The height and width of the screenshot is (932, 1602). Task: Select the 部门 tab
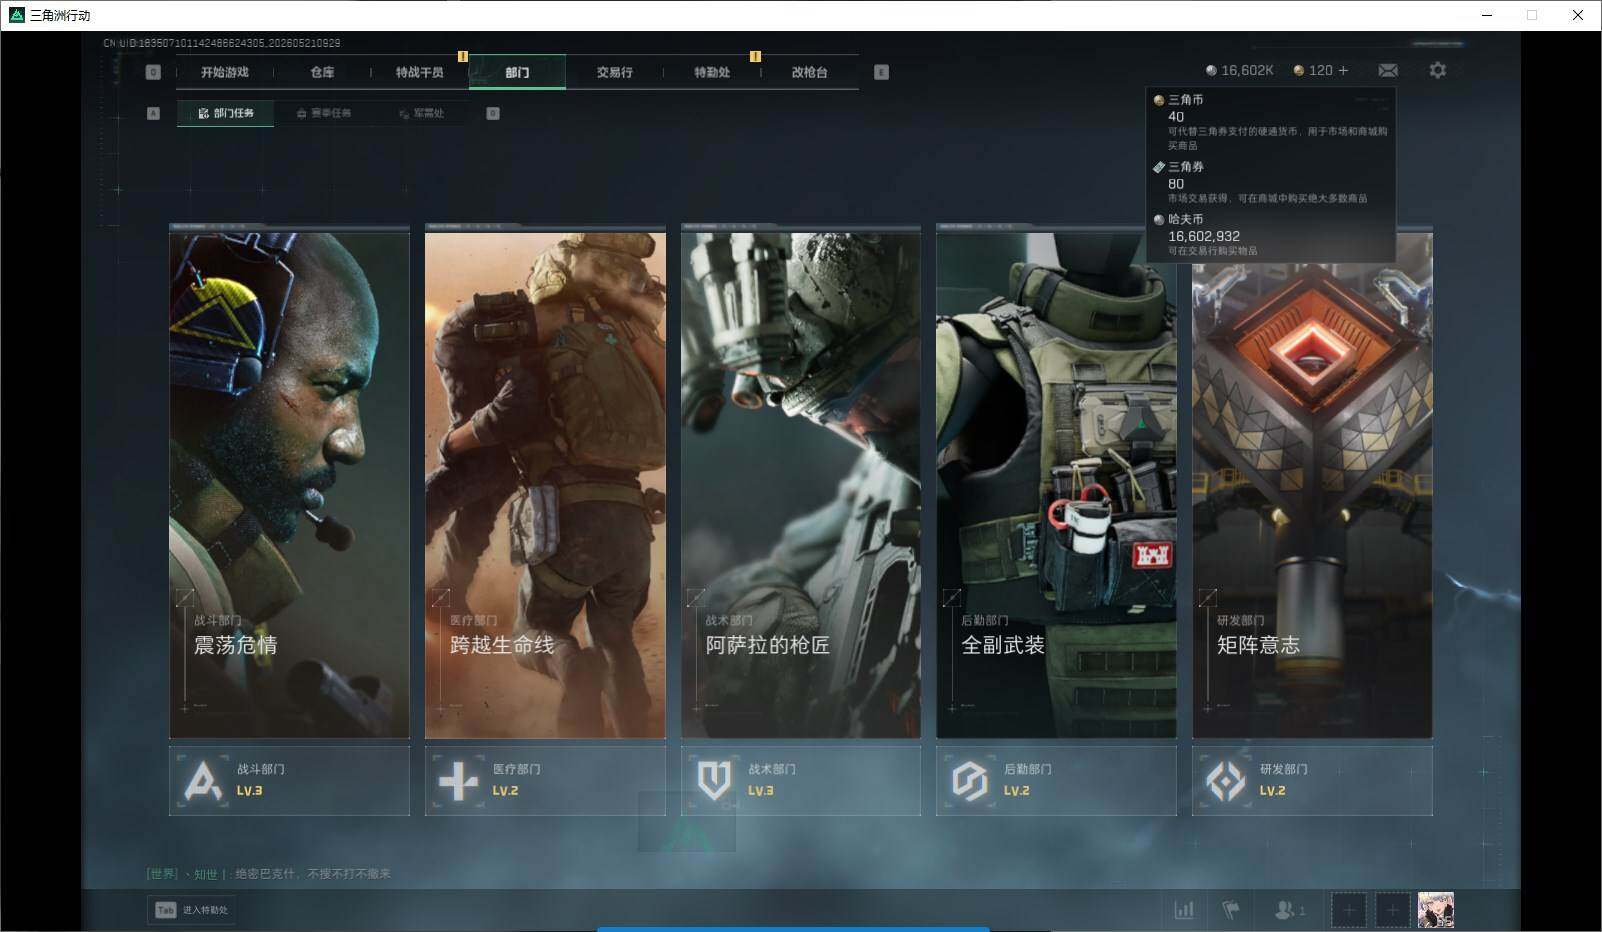(x=517, y=72)
